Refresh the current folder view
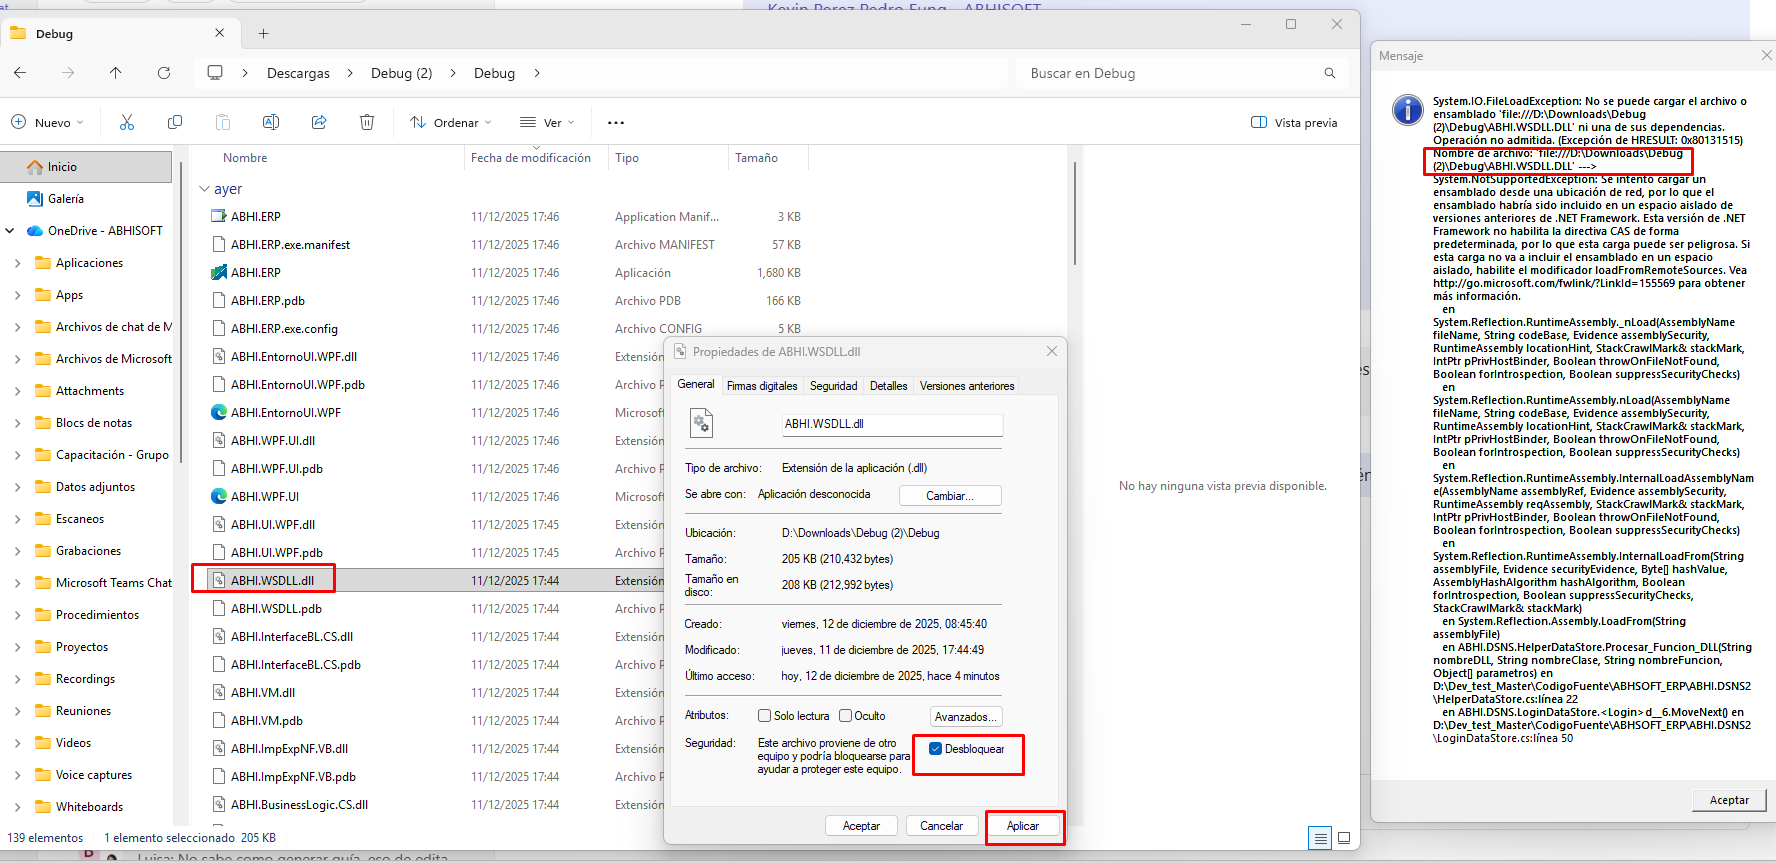The image size is (1776, 863). pos(164,73)
